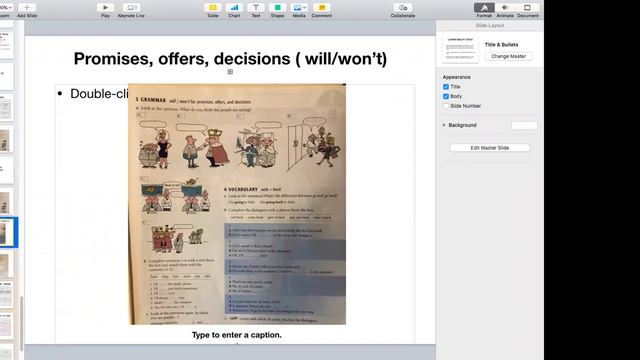
Task: Open the Animate inspector
Action: pos(505,8)
